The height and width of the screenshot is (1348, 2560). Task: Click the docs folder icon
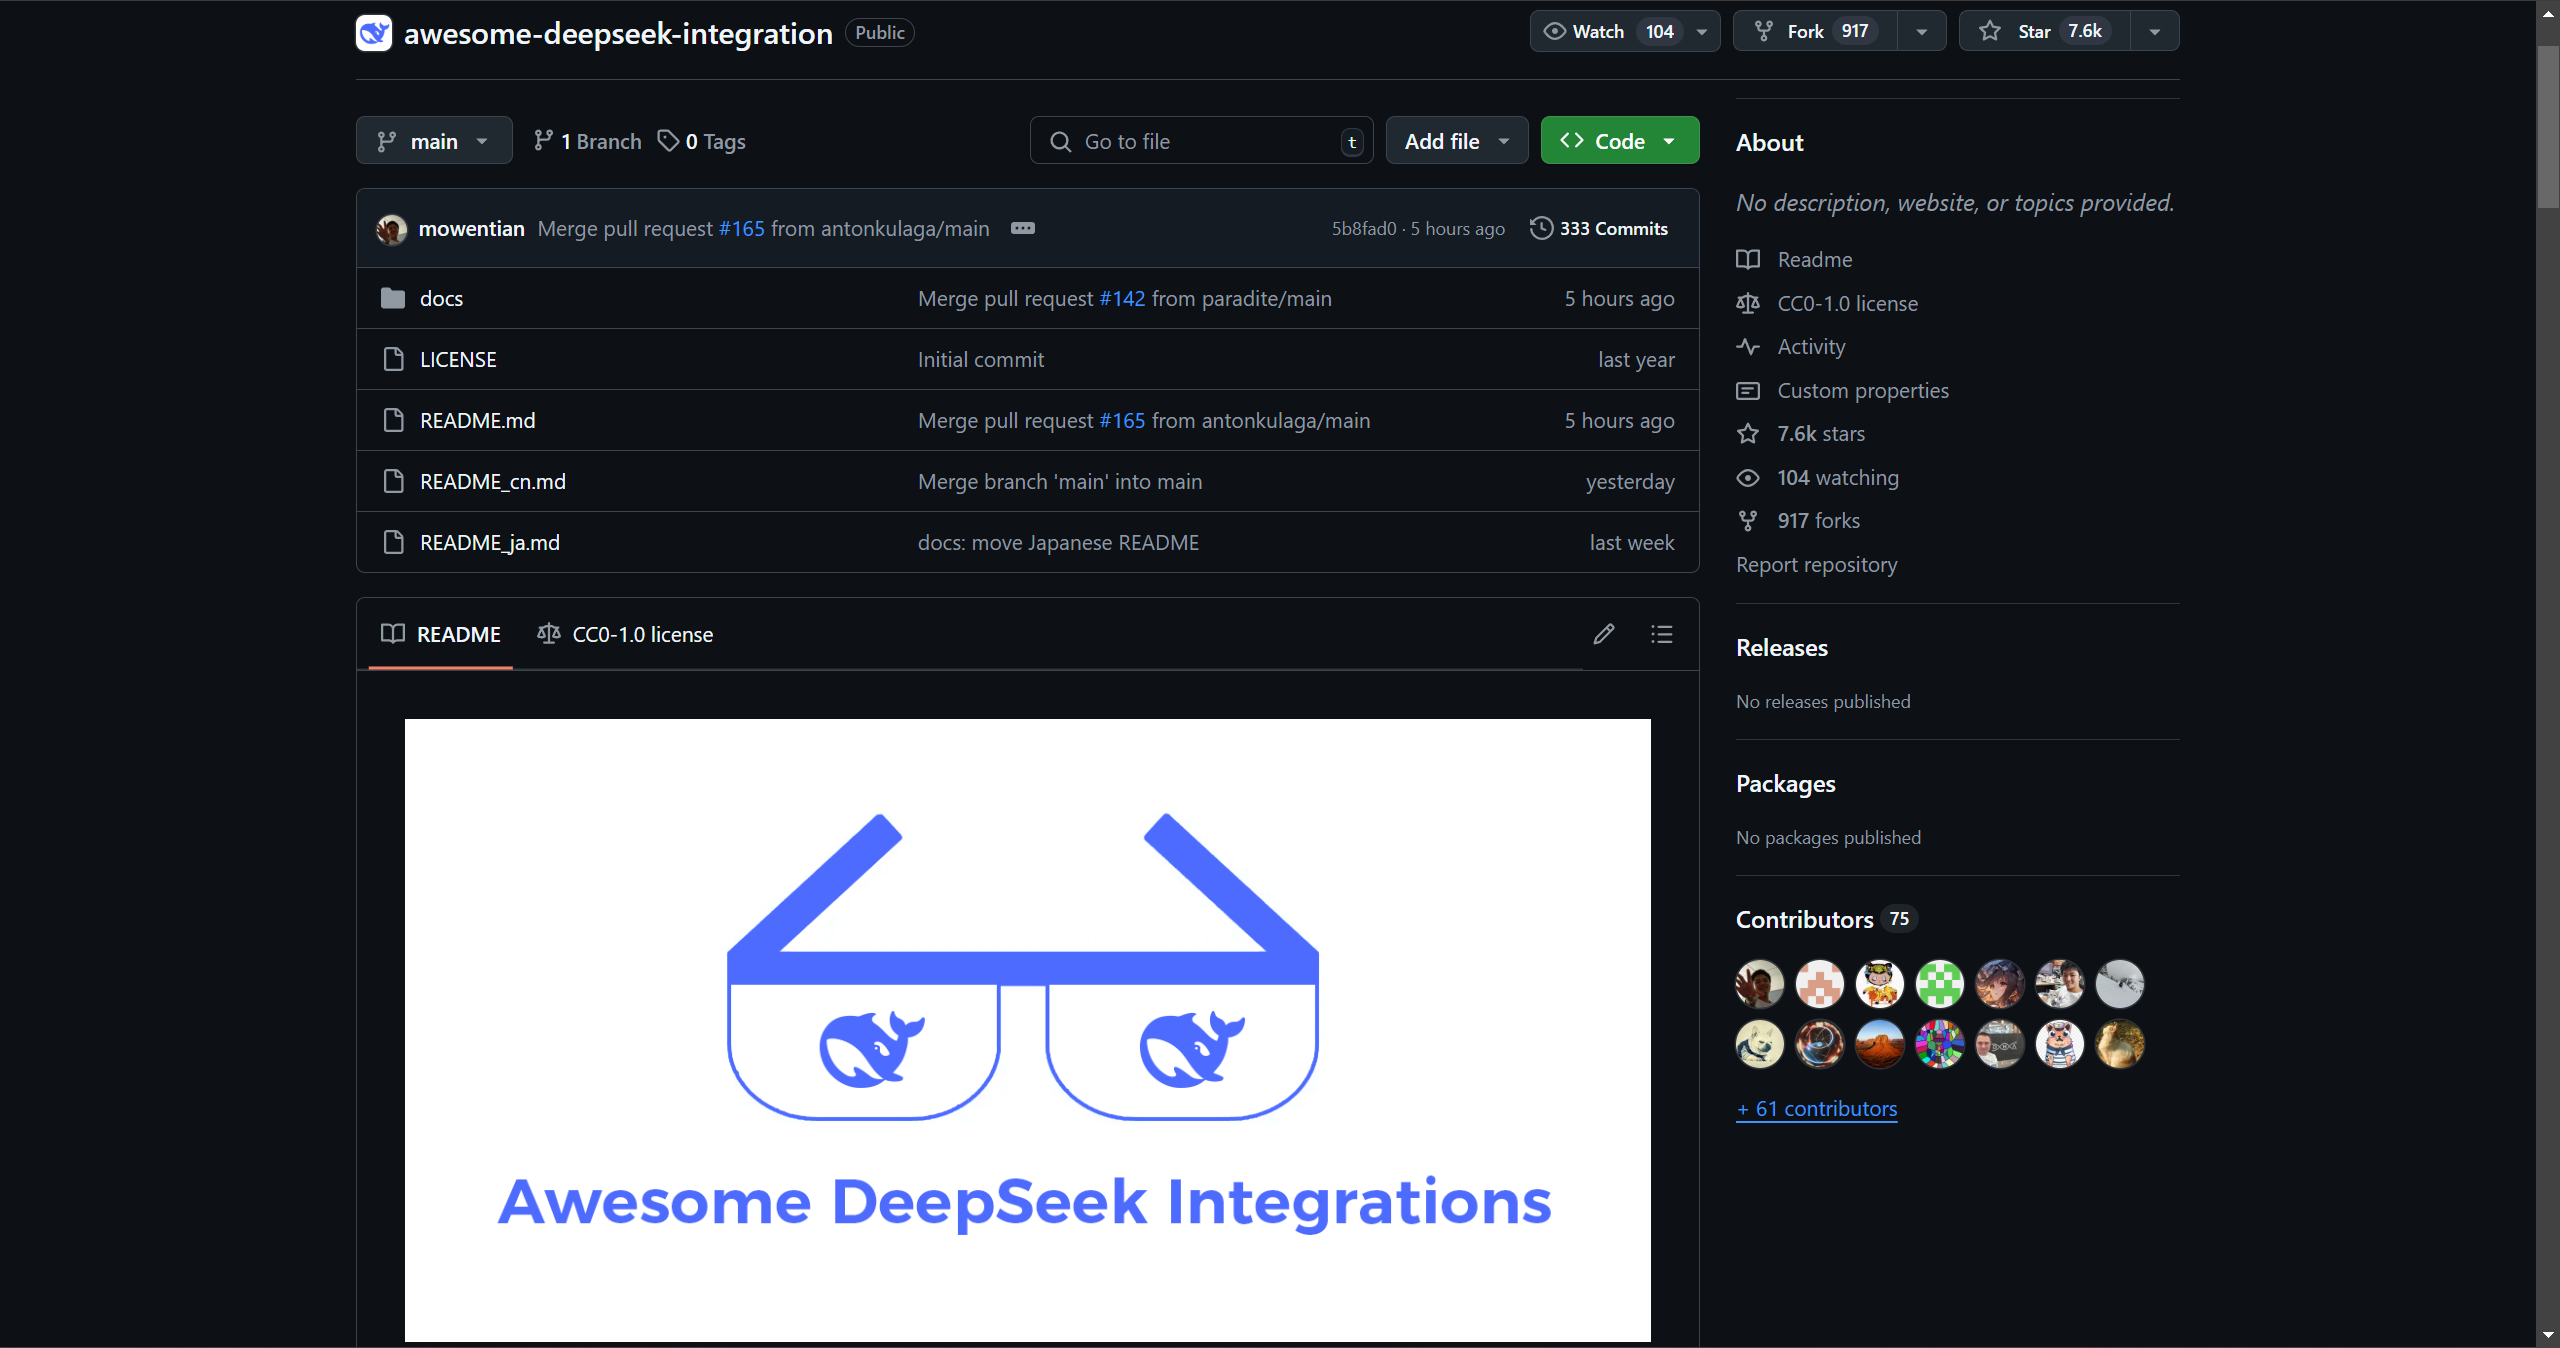393,298
